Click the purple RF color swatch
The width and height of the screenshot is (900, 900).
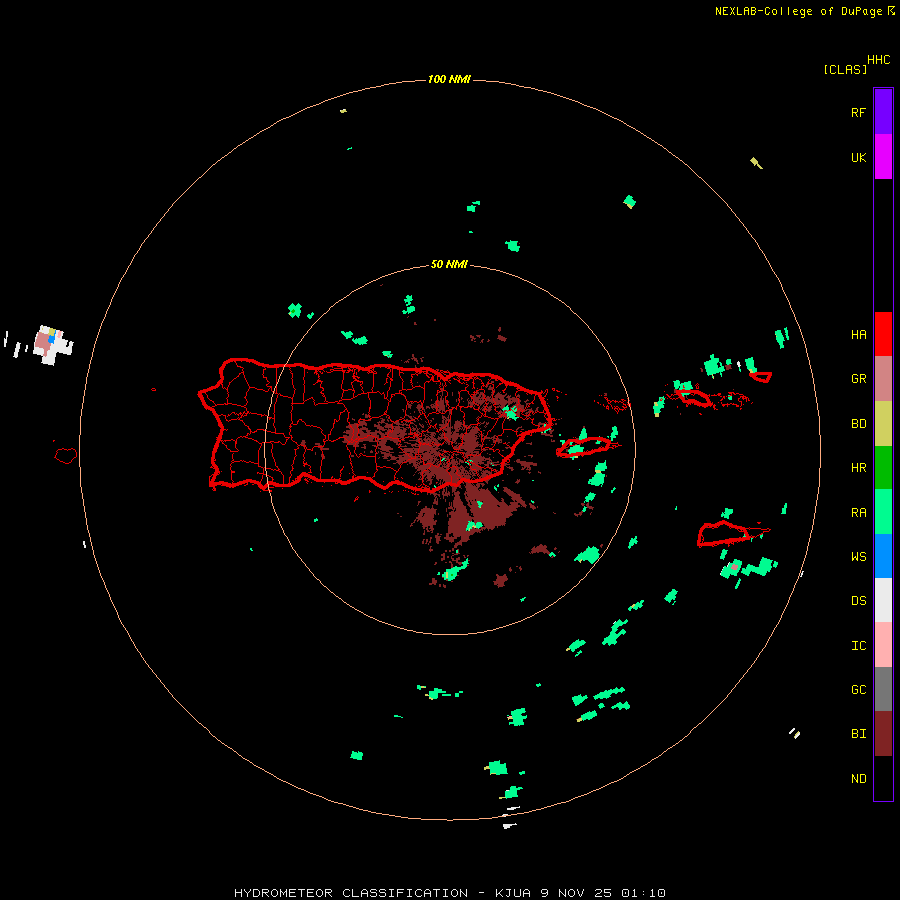tap(883, 112)
